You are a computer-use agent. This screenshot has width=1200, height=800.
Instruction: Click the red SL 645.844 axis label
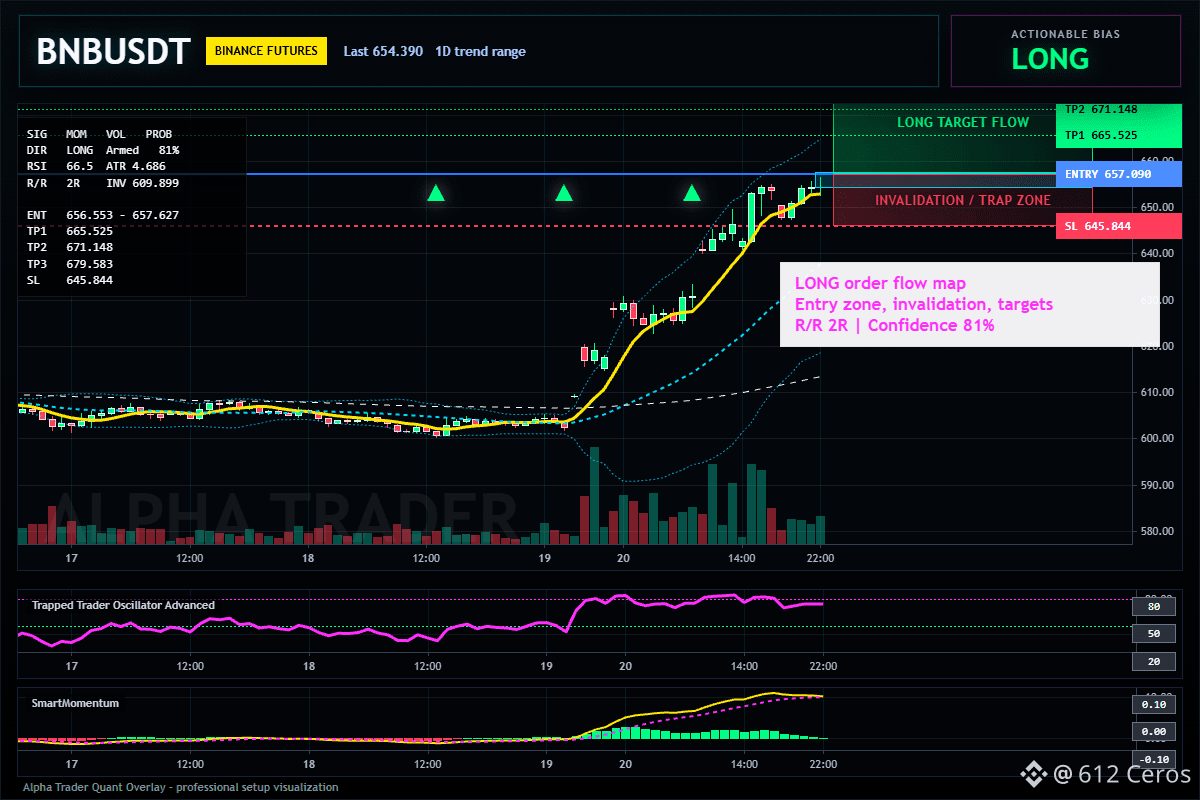(x=1118, y=226)
